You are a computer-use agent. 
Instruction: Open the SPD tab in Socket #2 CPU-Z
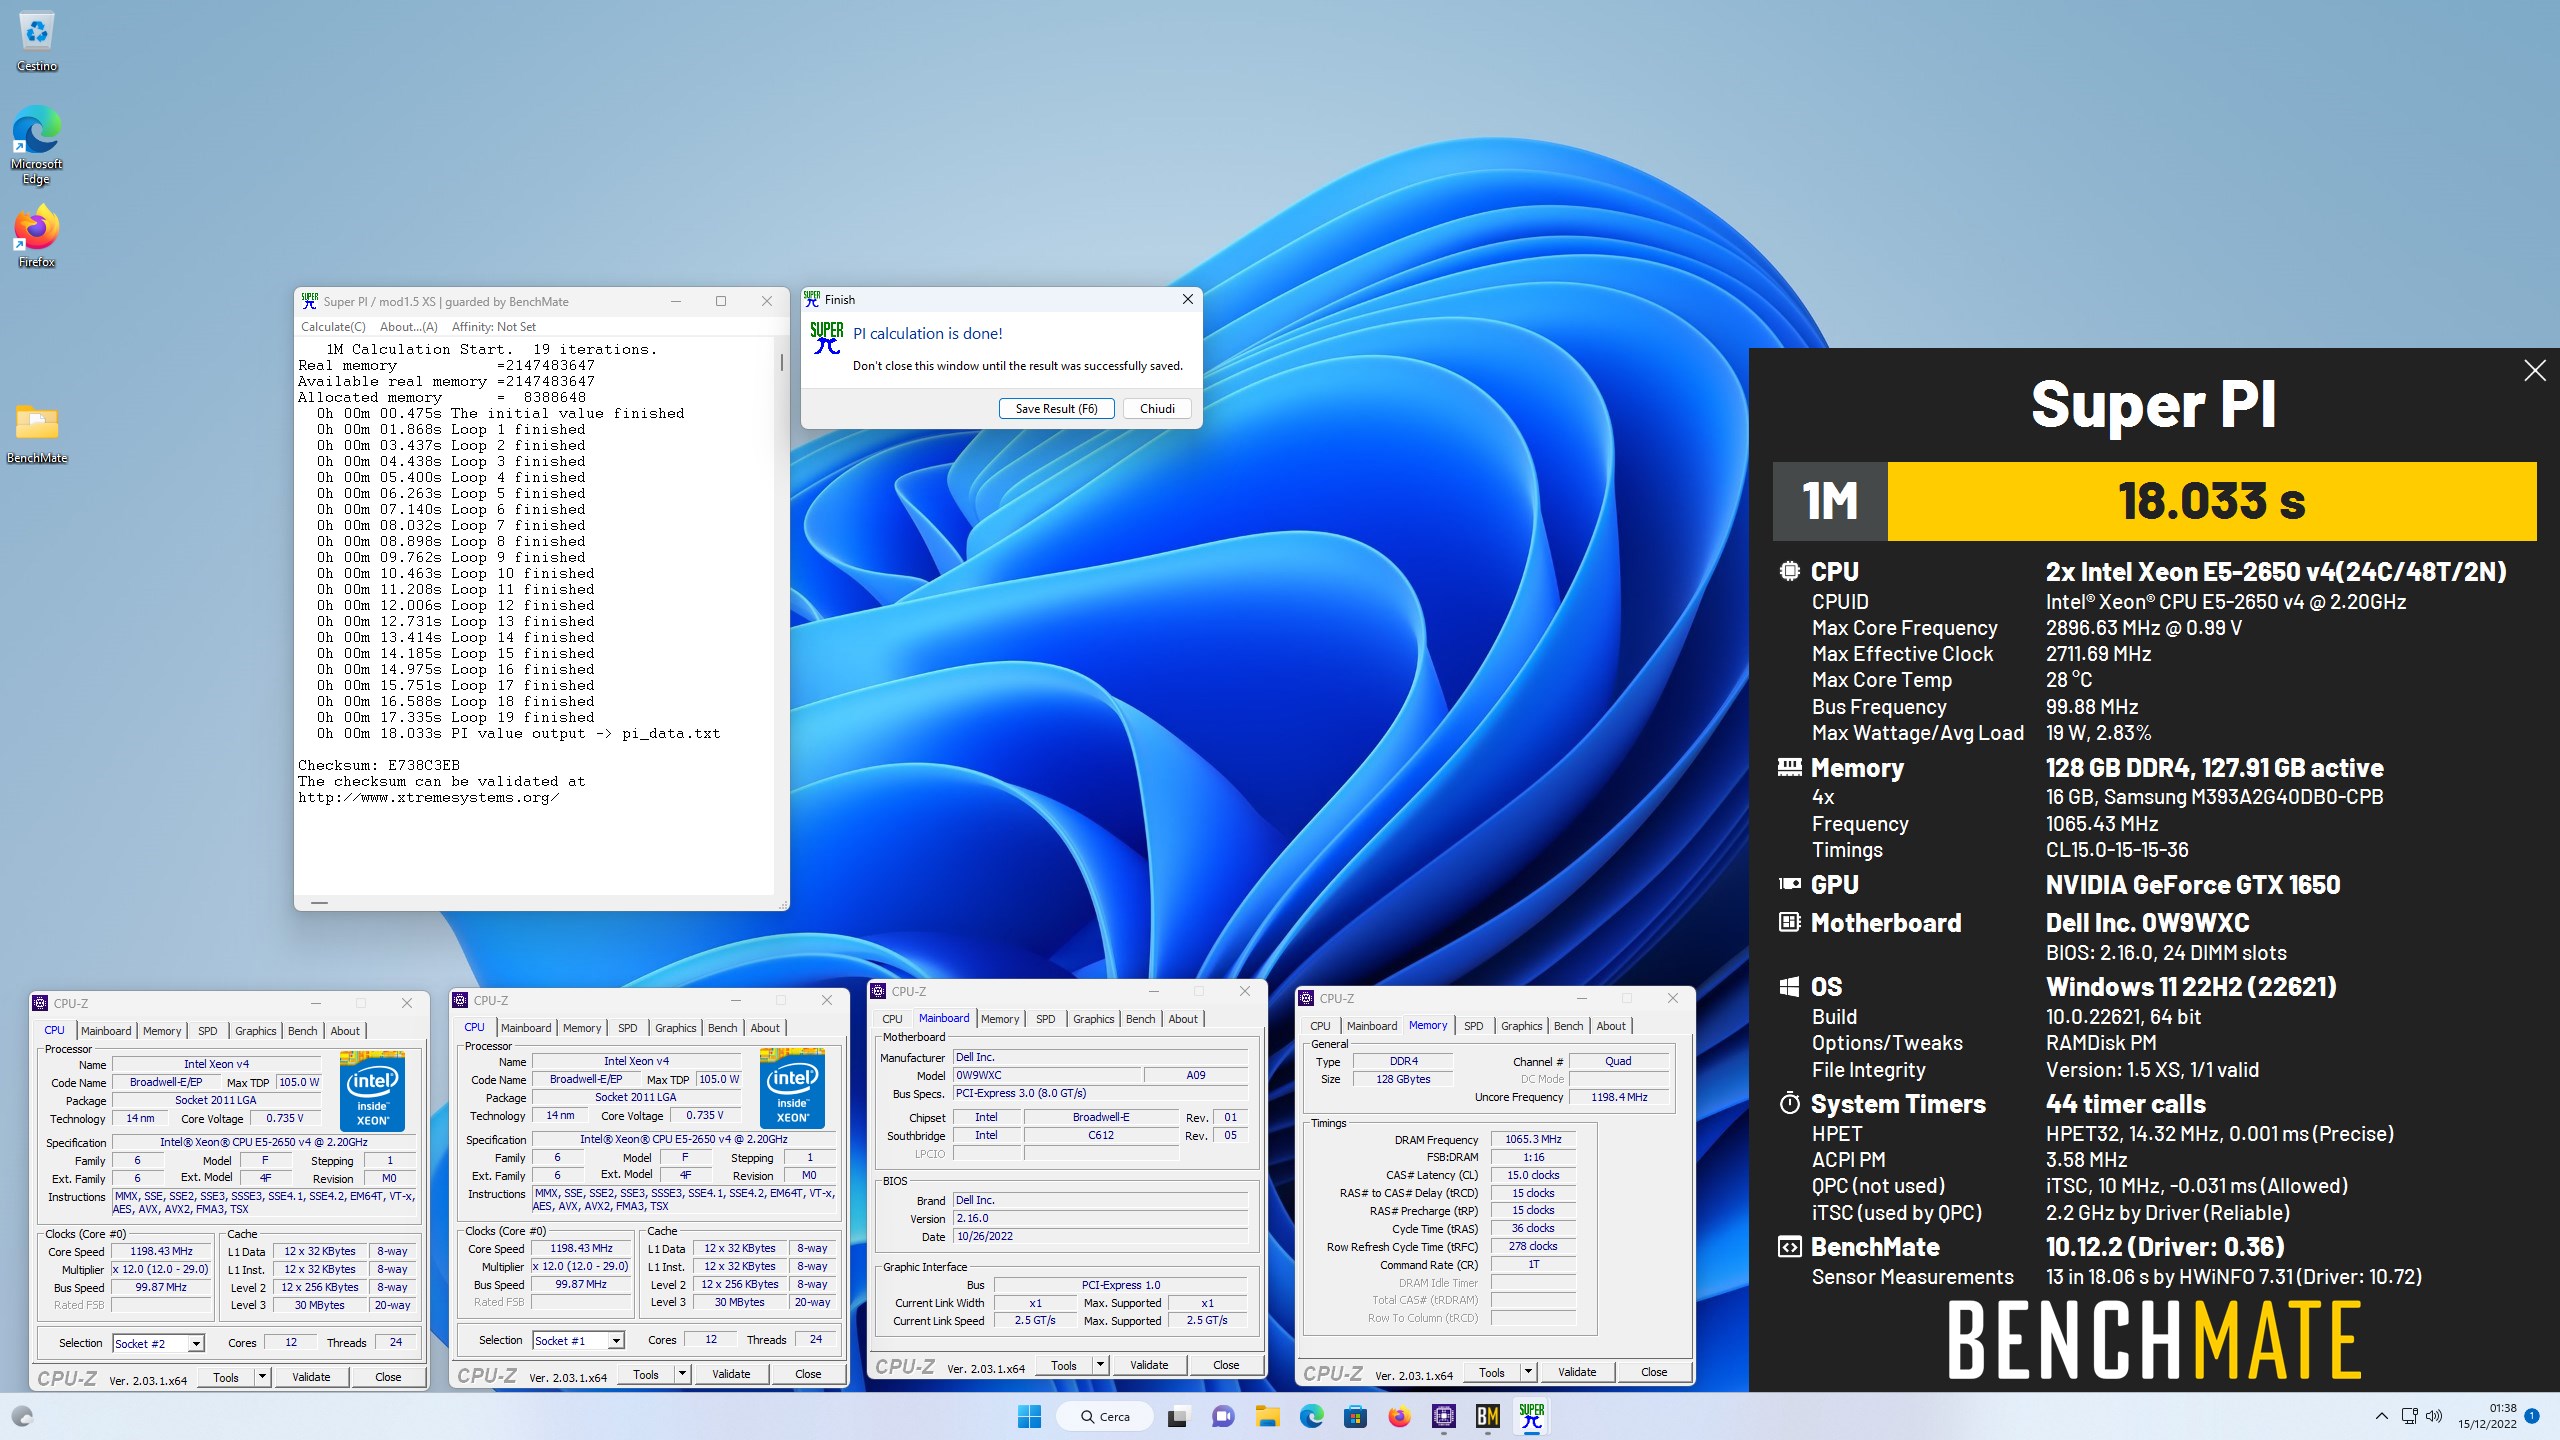(208, 1031)
